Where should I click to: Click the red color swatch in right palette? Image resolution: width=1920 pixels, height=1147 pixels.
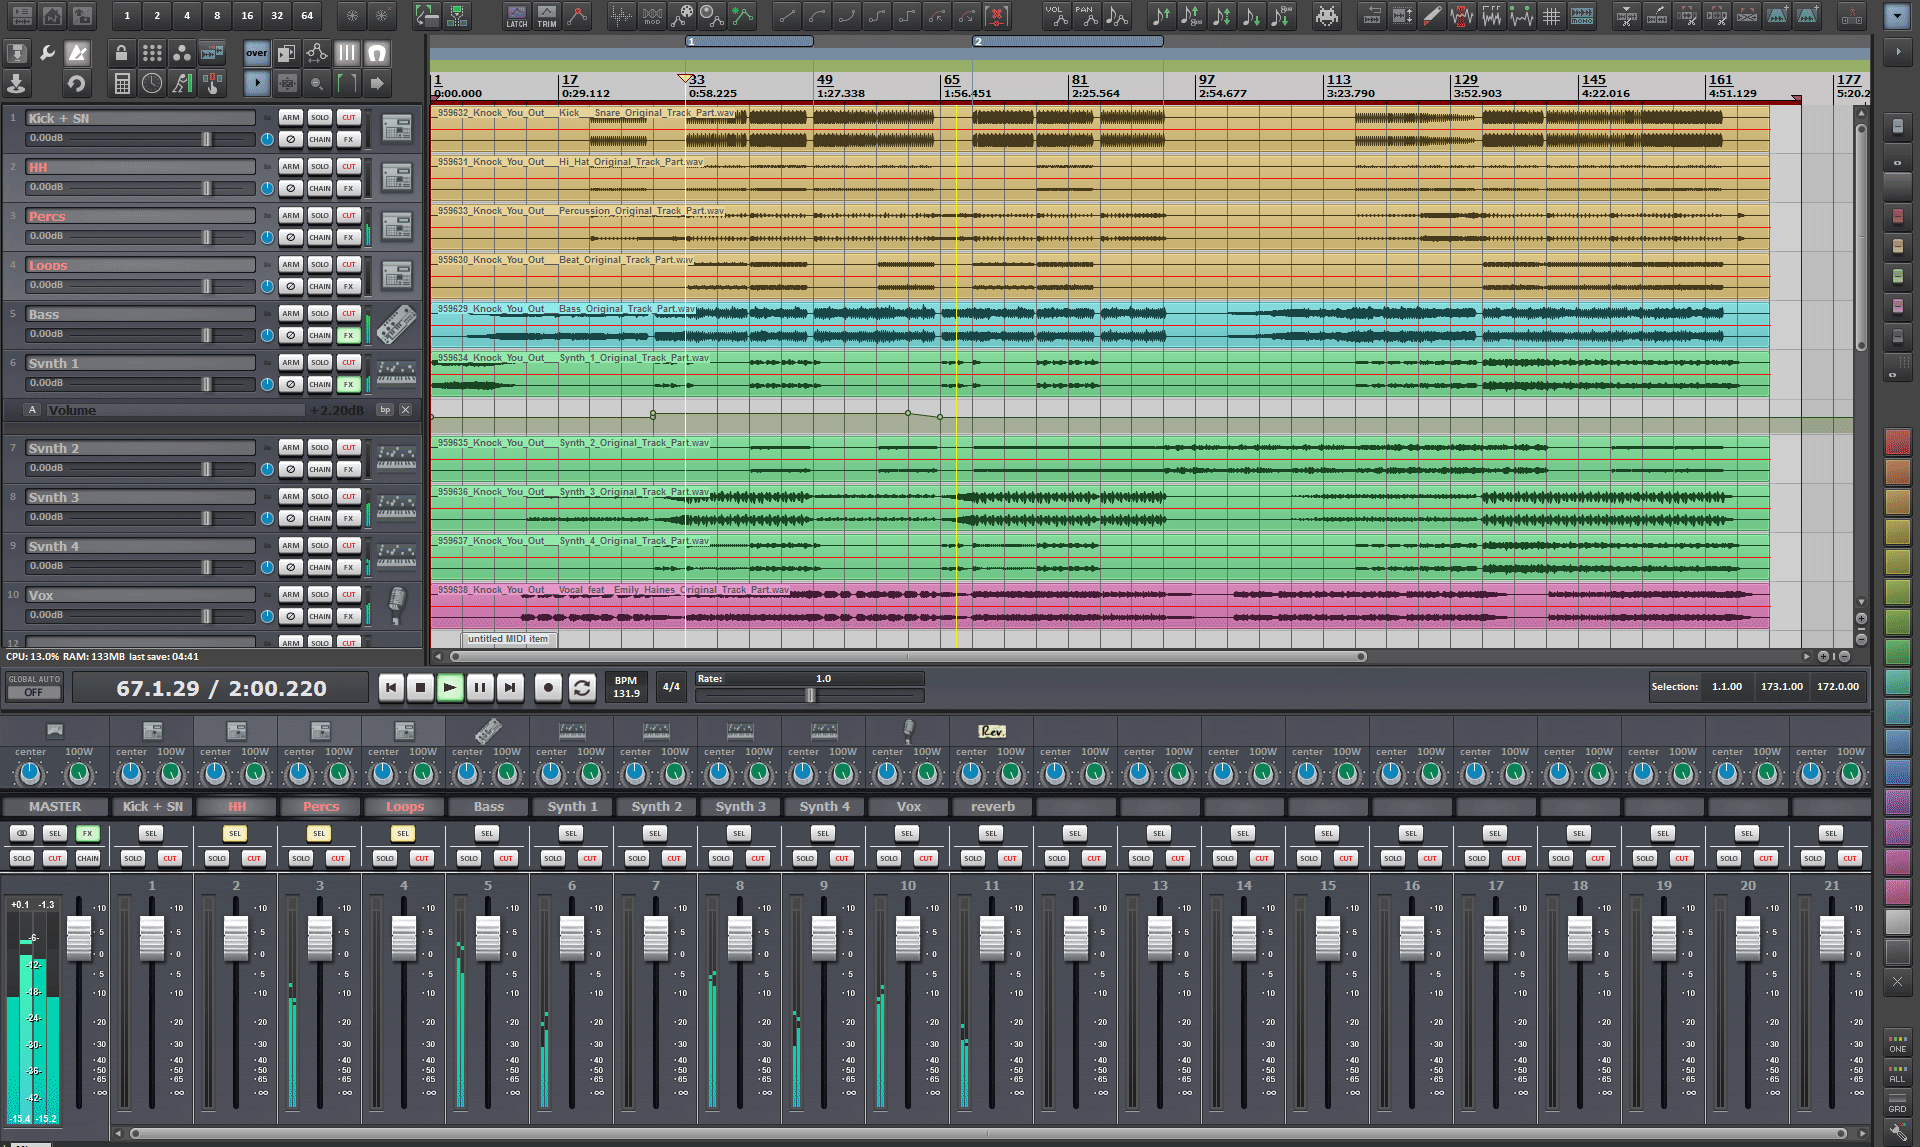1897,441
